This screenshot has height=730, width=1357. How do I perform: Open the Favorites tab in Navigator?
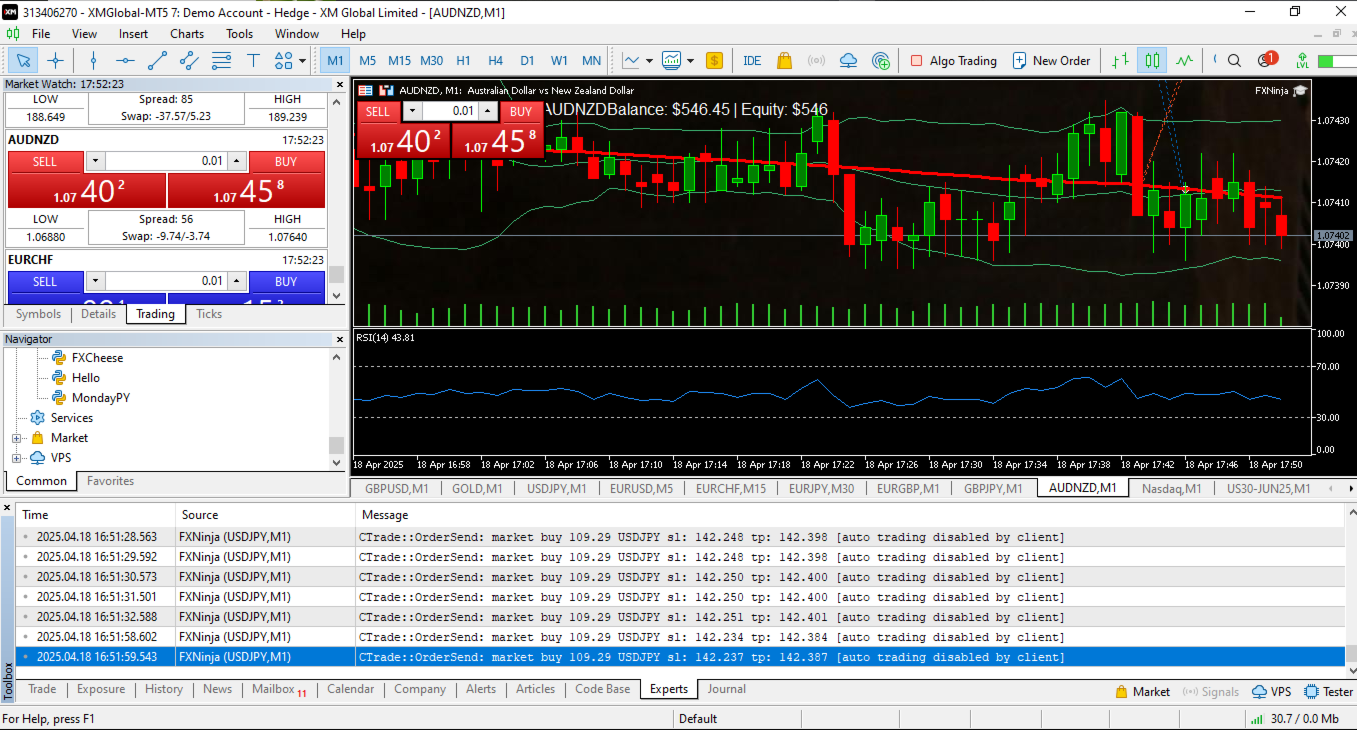coord(110,481)
